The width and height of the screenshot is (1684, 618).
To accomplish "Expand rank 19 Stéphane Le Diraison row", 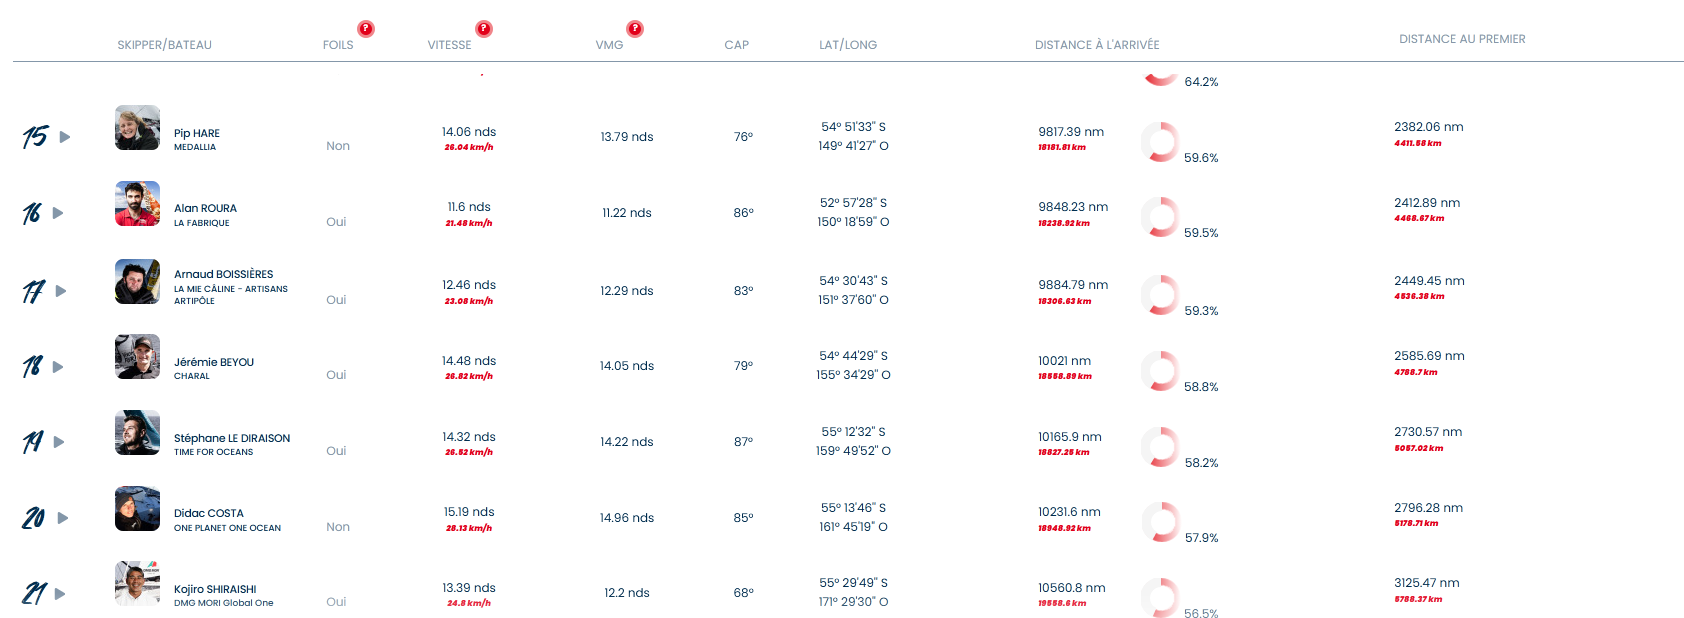I will 59,442.
